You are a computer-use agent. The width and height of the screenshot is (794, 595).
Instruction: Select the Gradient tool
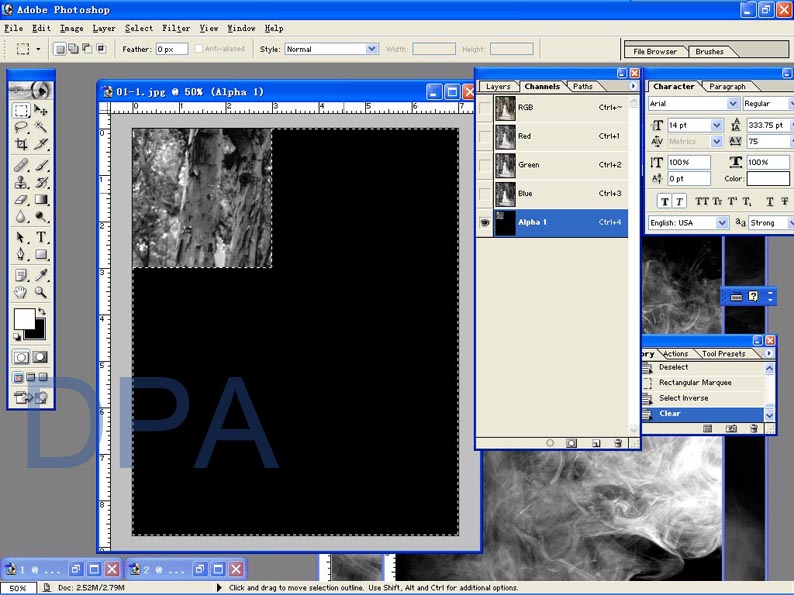(41, 200)
